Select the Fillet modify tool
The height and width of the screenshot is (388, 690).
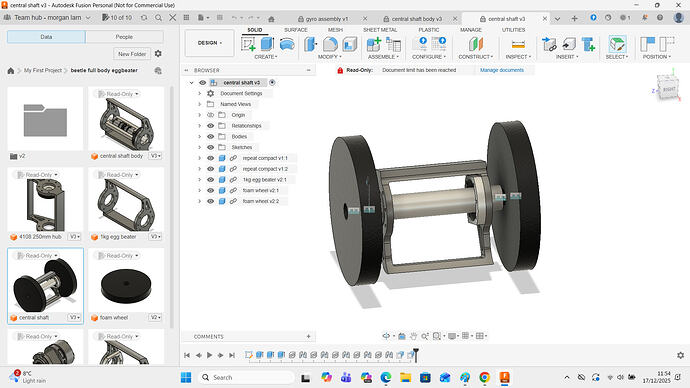(x=330, y=44)
